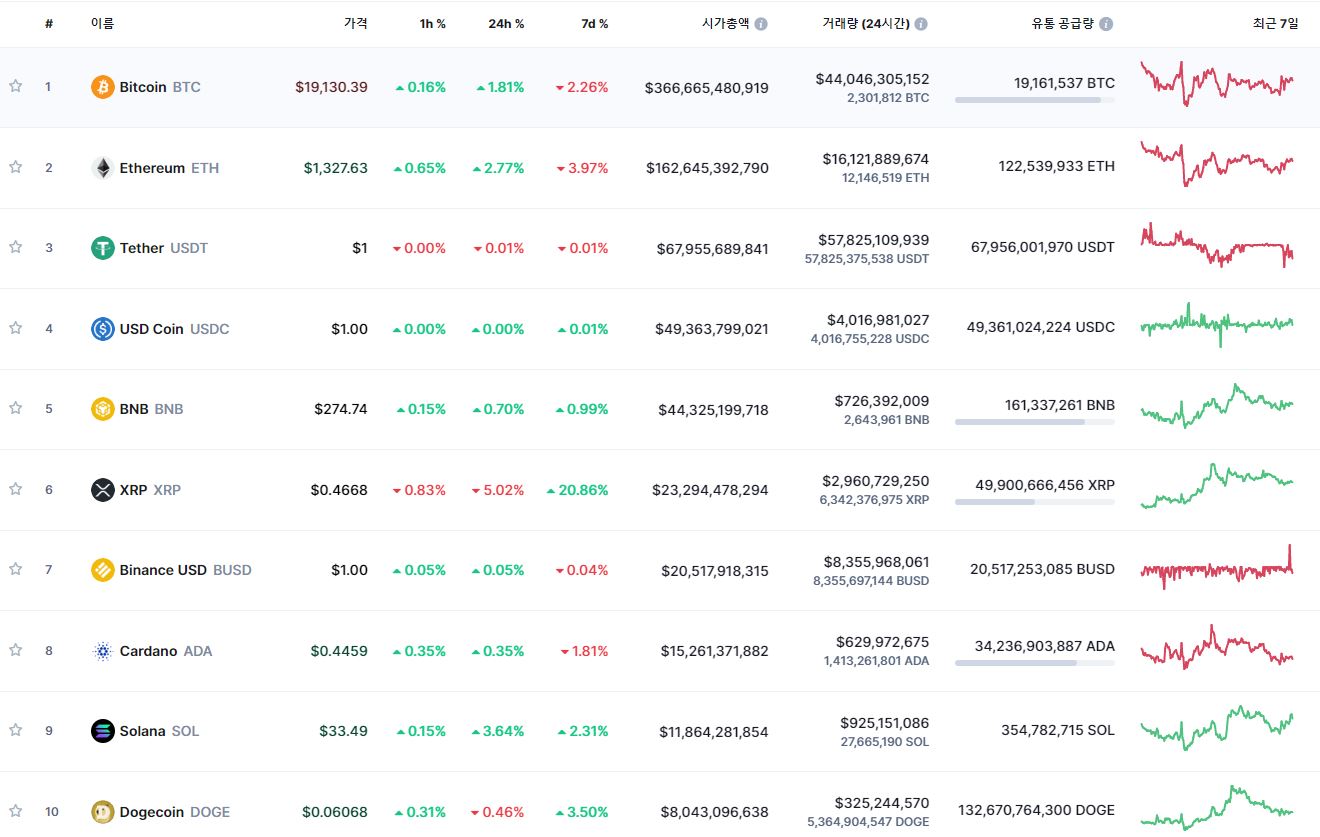Click the USD Coin logo icon
1320x837 pixels.
103,329
